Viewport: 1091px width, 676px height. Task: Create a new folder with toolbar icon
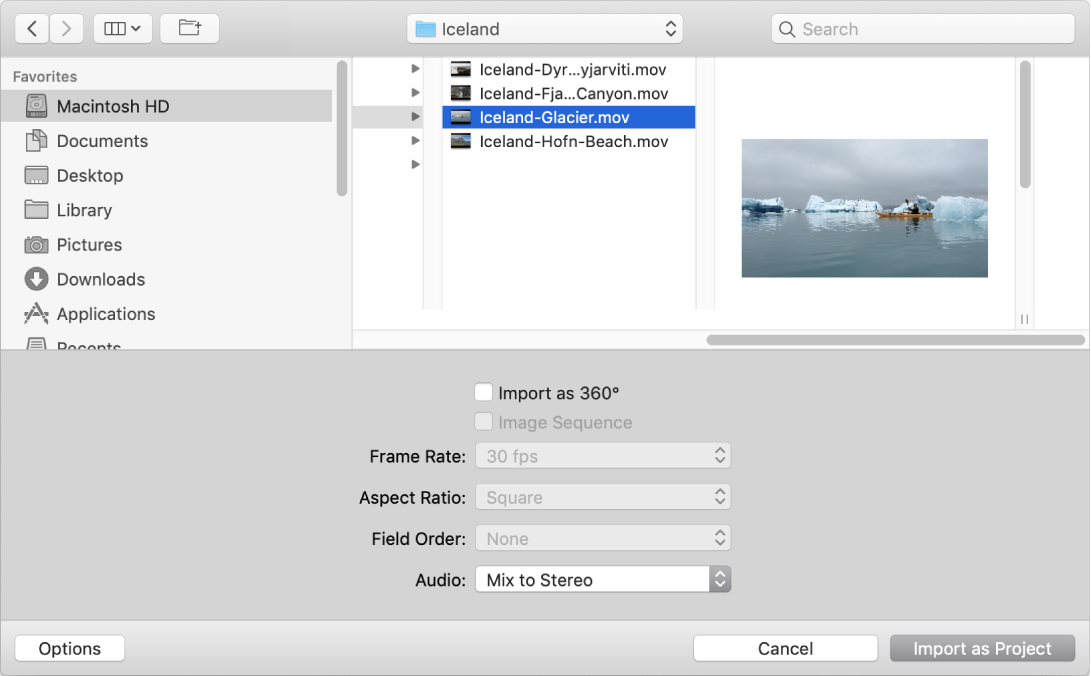[x=189, y=29]
